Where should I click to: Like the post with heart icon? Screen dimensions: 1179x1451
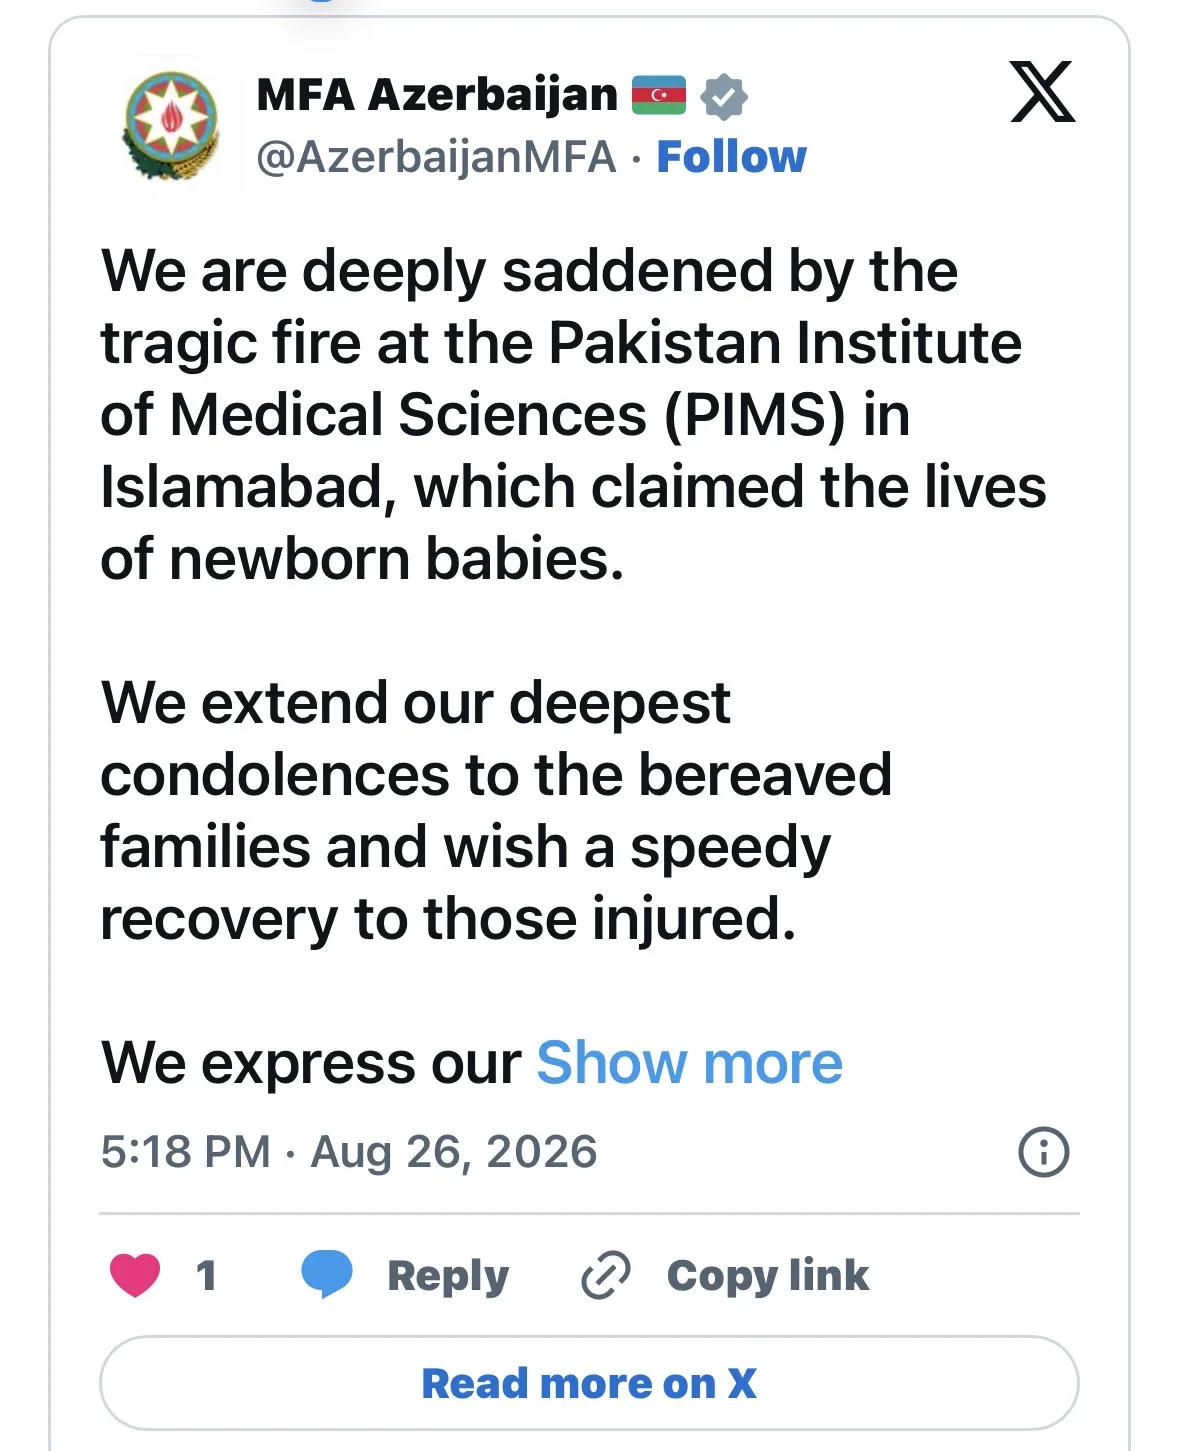pos(134,1275)
